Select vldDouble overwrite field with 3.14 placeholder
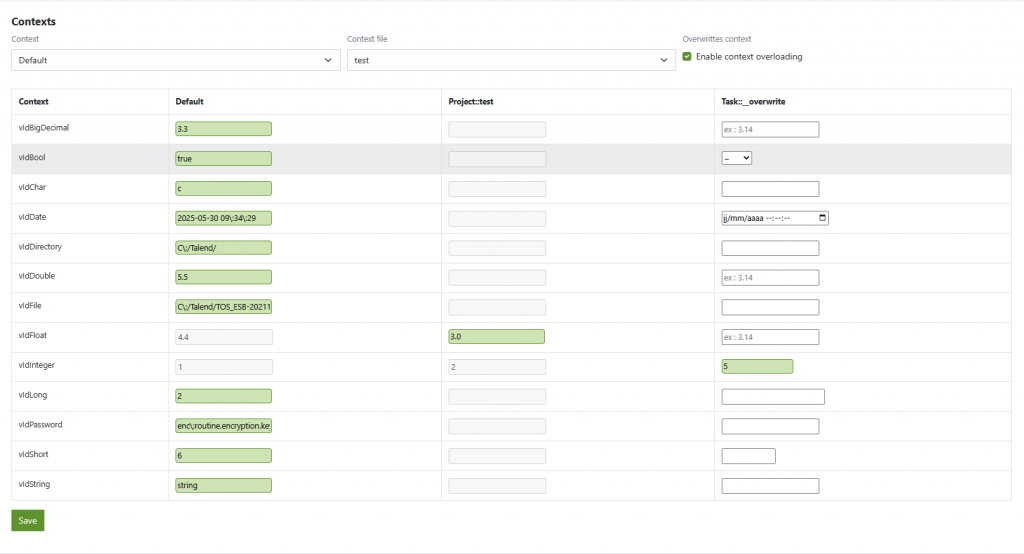Viewport: 1024px width, 554px height. pos(770,278)
